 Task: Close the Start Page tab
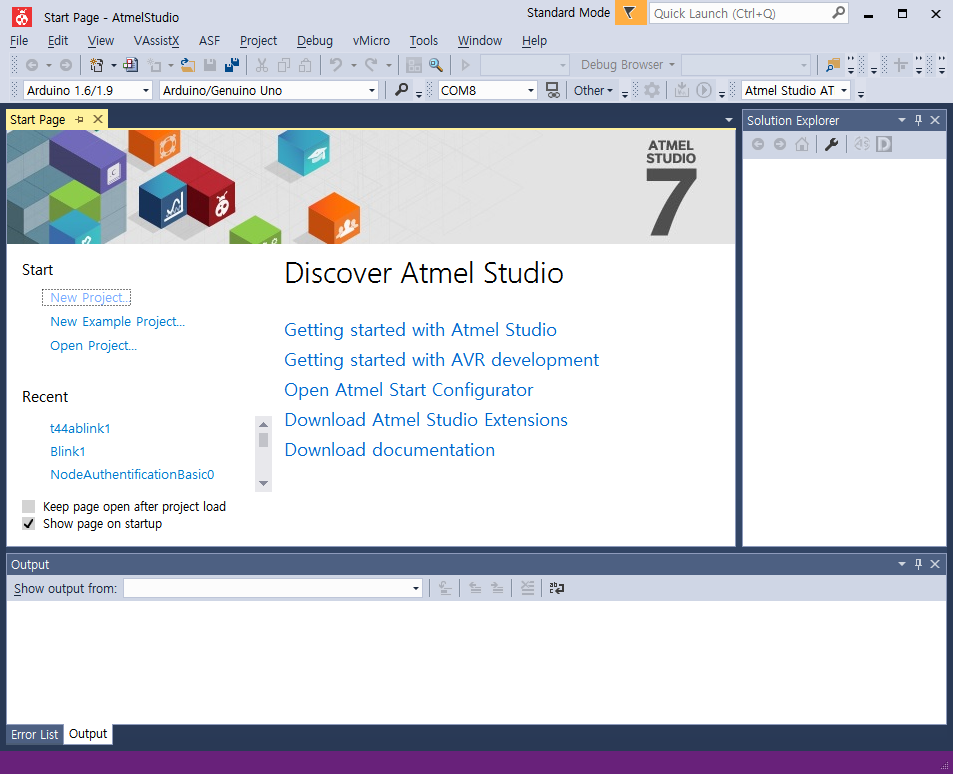coord(98,119)
